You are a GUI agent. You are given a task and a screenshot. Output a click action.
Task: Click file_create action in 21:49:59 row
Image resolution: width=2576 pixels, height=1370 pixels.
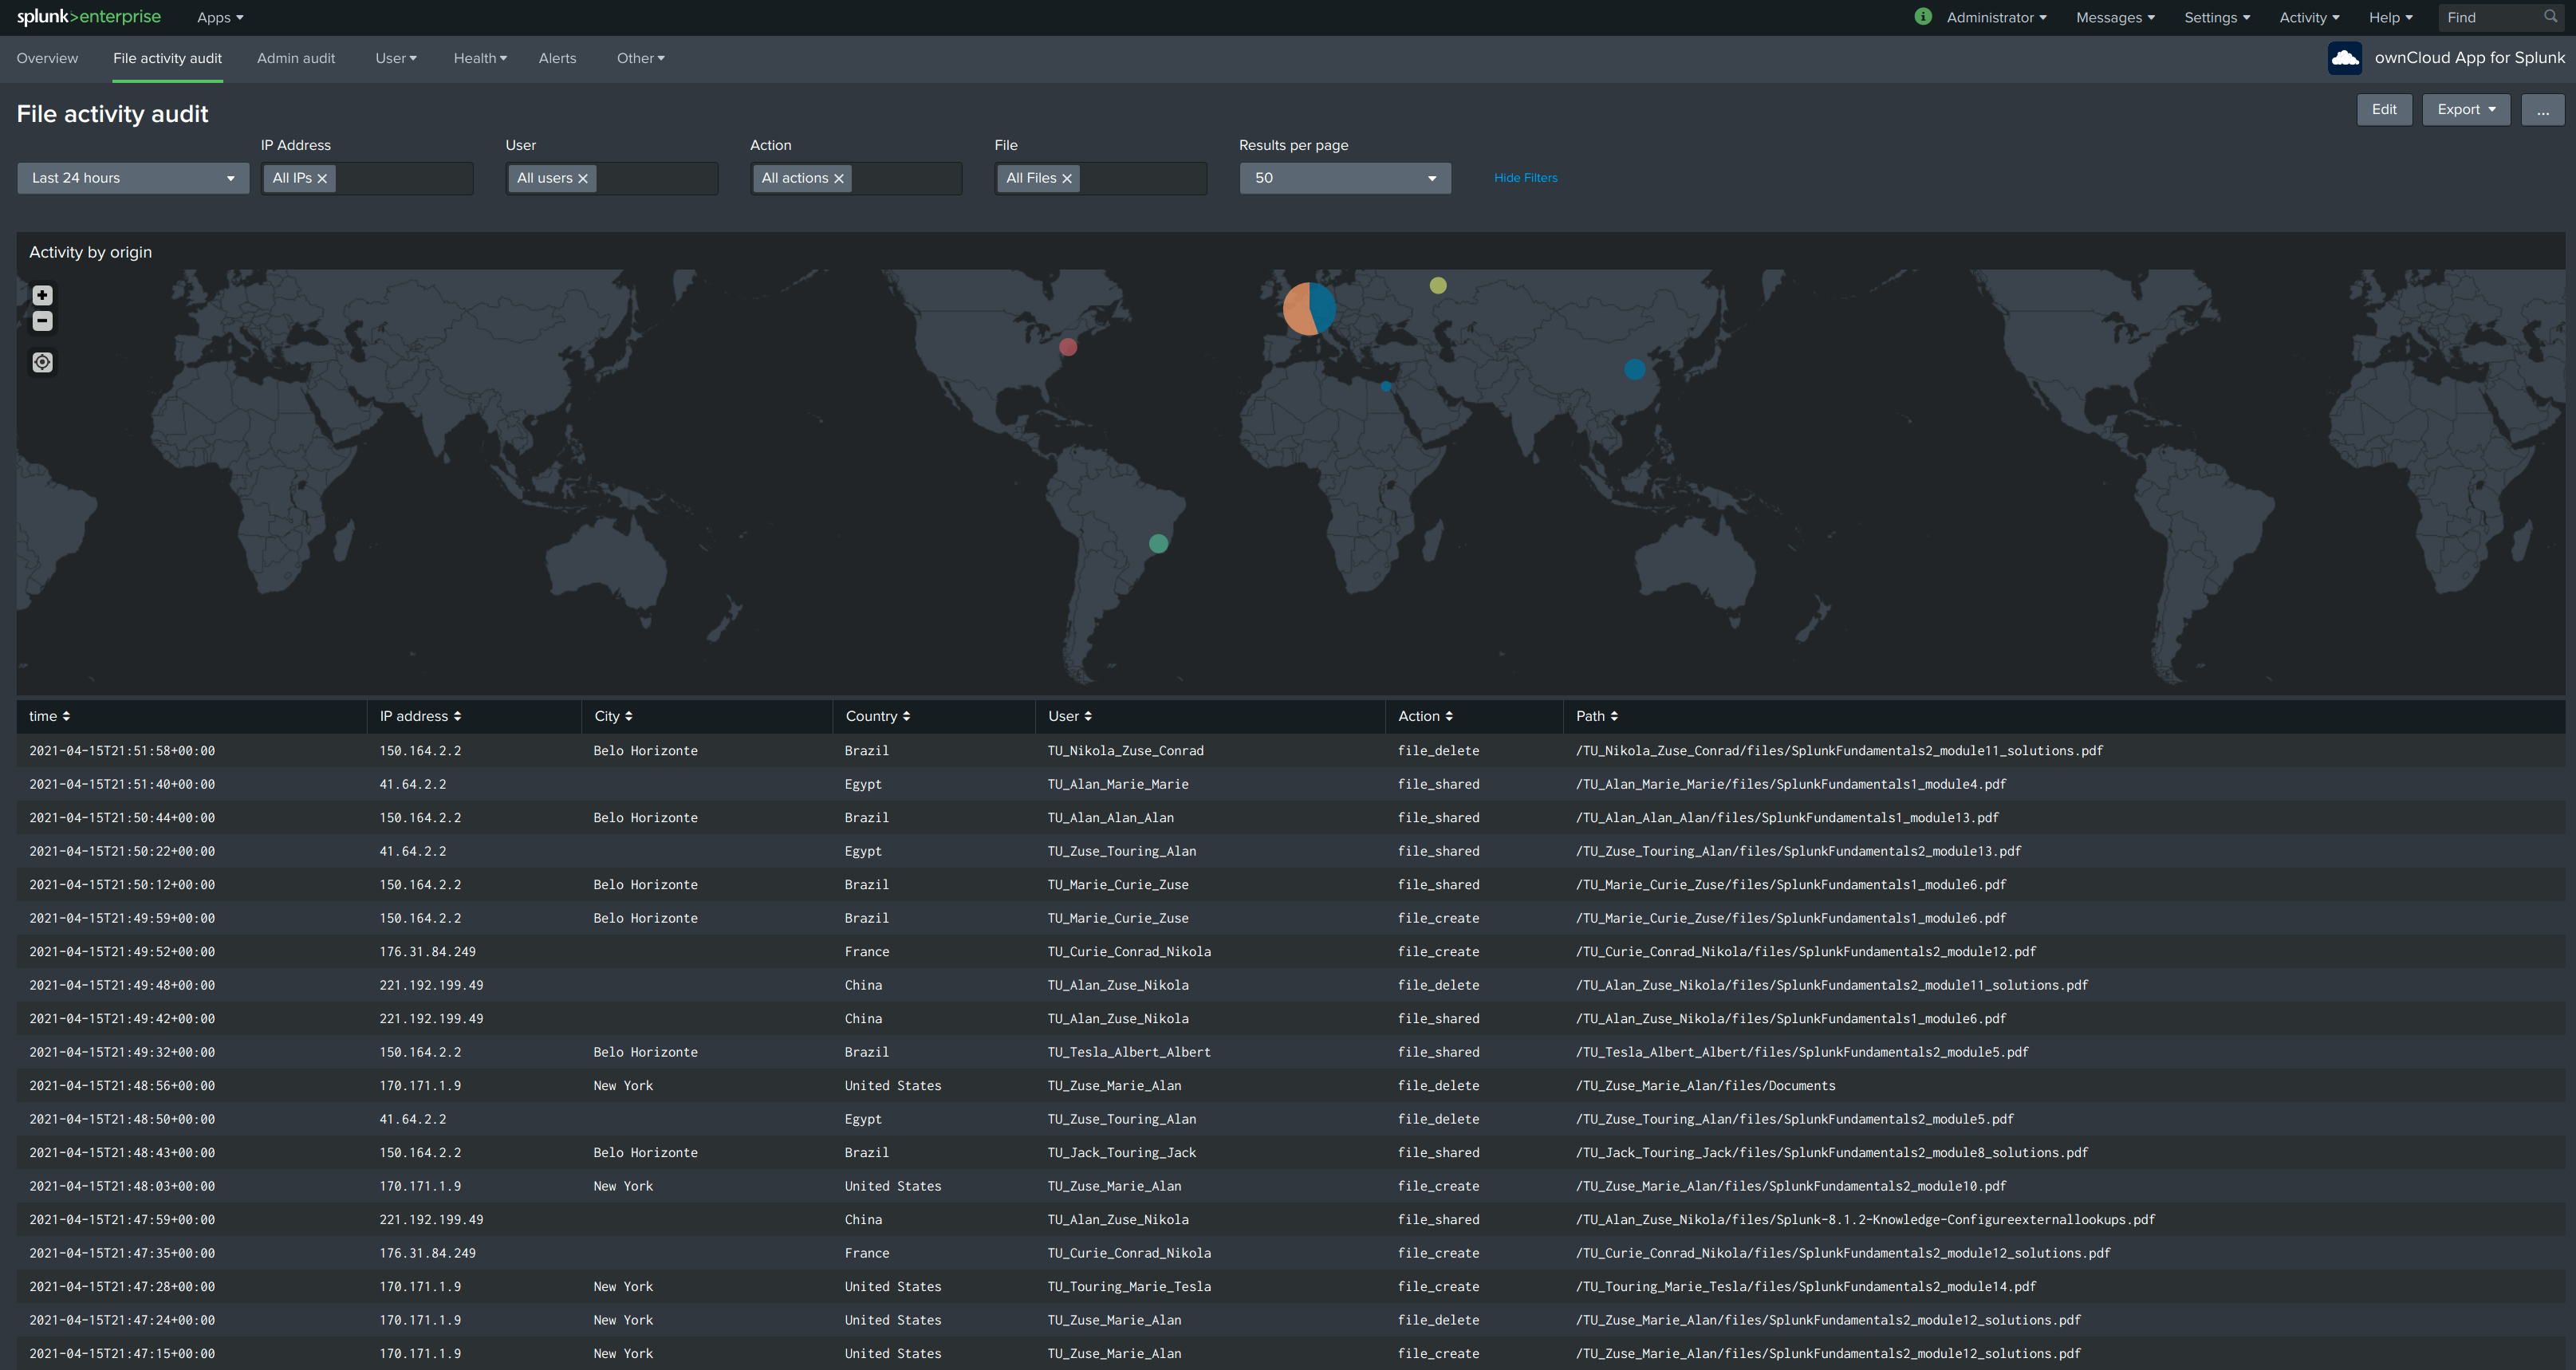click(1438, 918)
